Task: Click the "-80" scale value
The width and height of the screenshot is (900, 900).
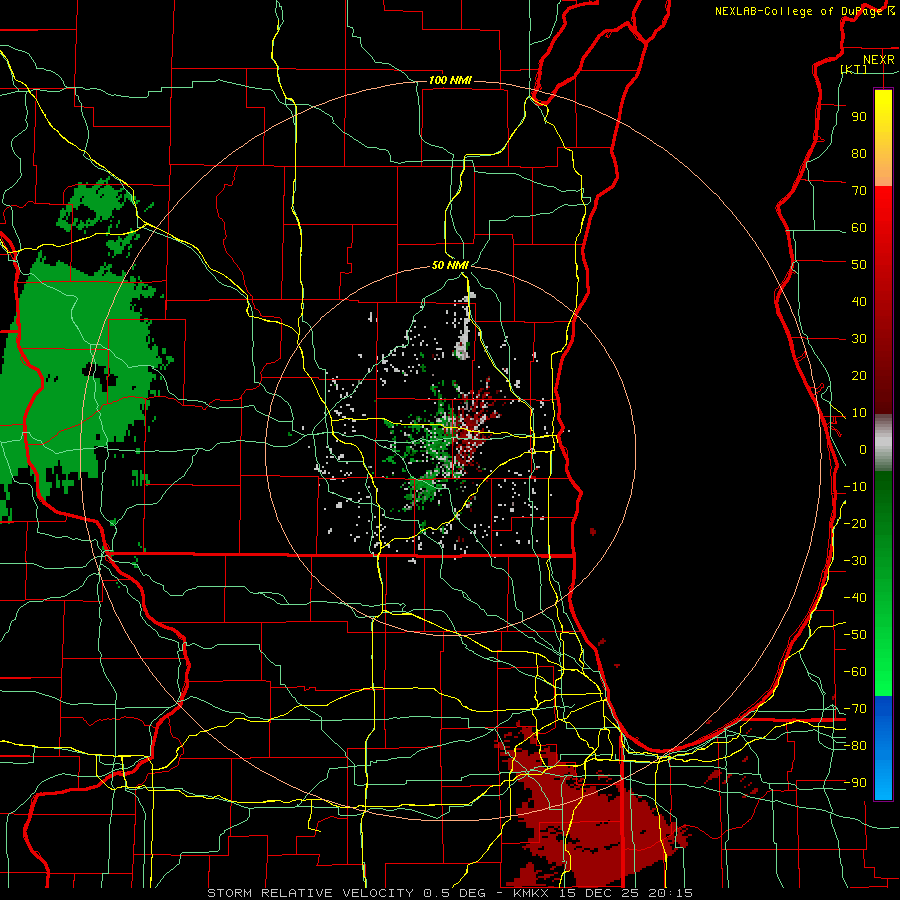Action: 855,746
